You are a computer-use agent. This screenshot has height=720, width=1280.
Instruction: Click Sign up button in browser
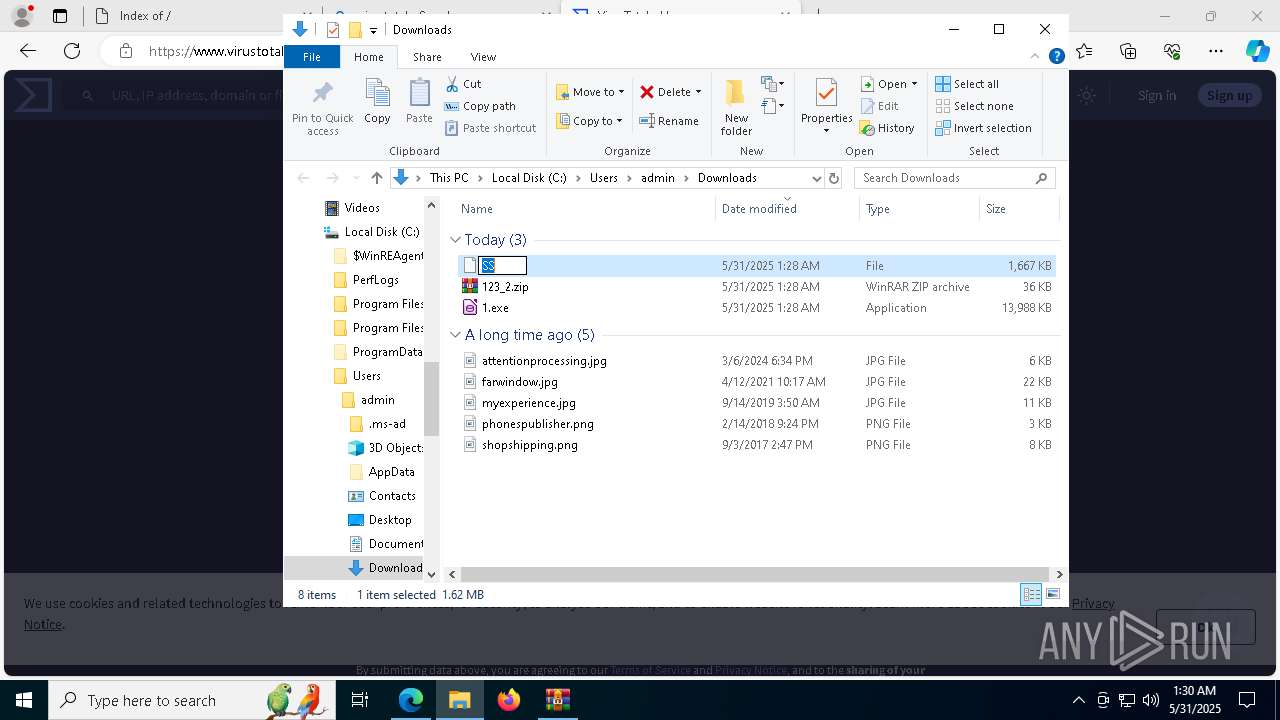click(1229, 95)
